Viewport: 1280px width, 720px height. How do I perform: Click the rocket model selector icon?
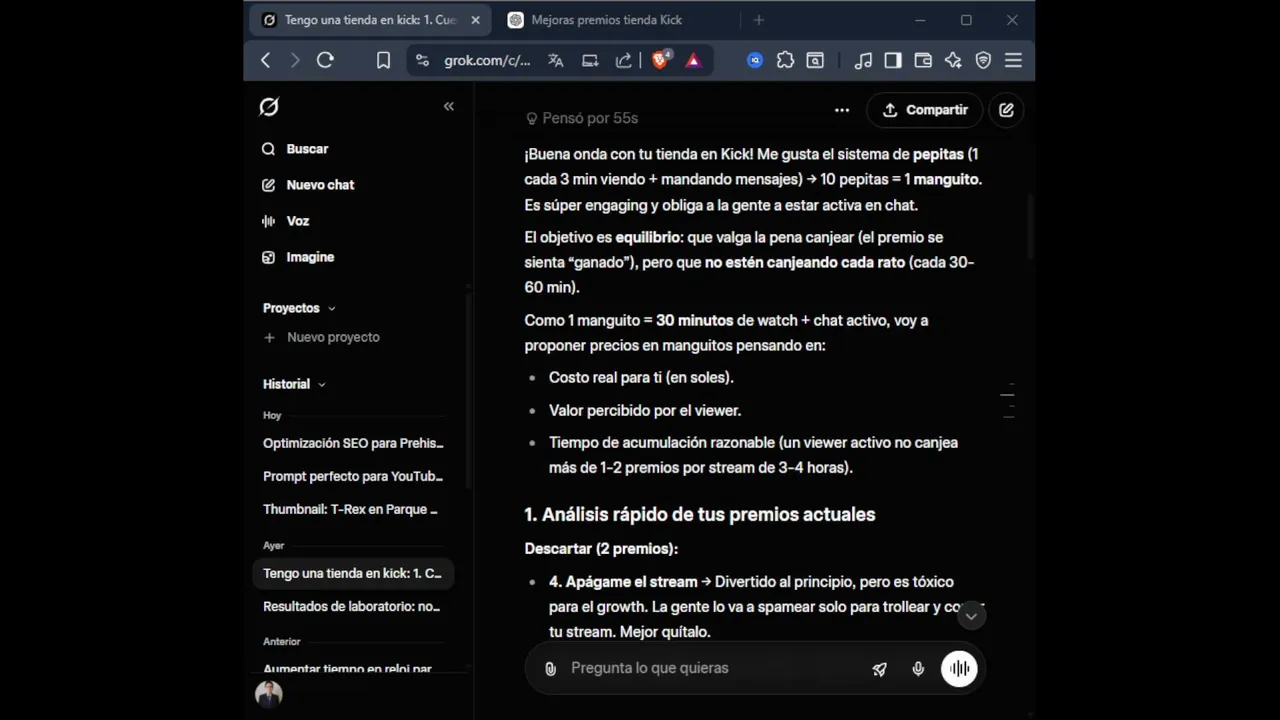879,669
